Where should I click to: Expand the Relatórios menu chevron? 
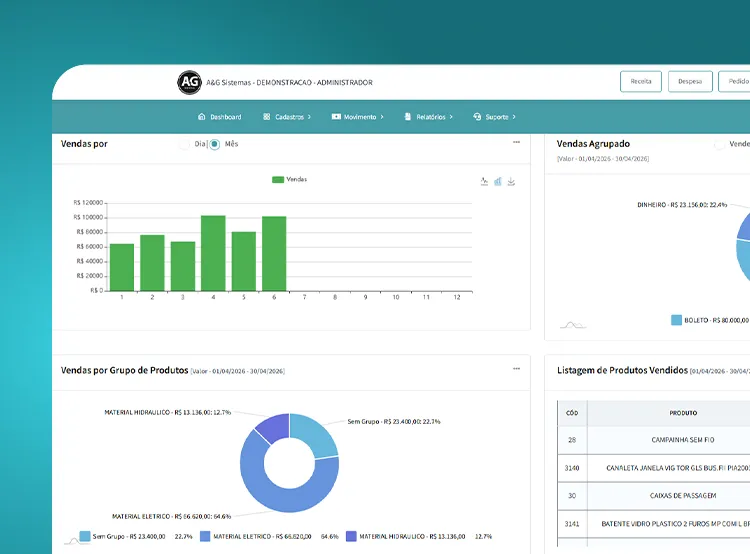[x=451, y=117]
